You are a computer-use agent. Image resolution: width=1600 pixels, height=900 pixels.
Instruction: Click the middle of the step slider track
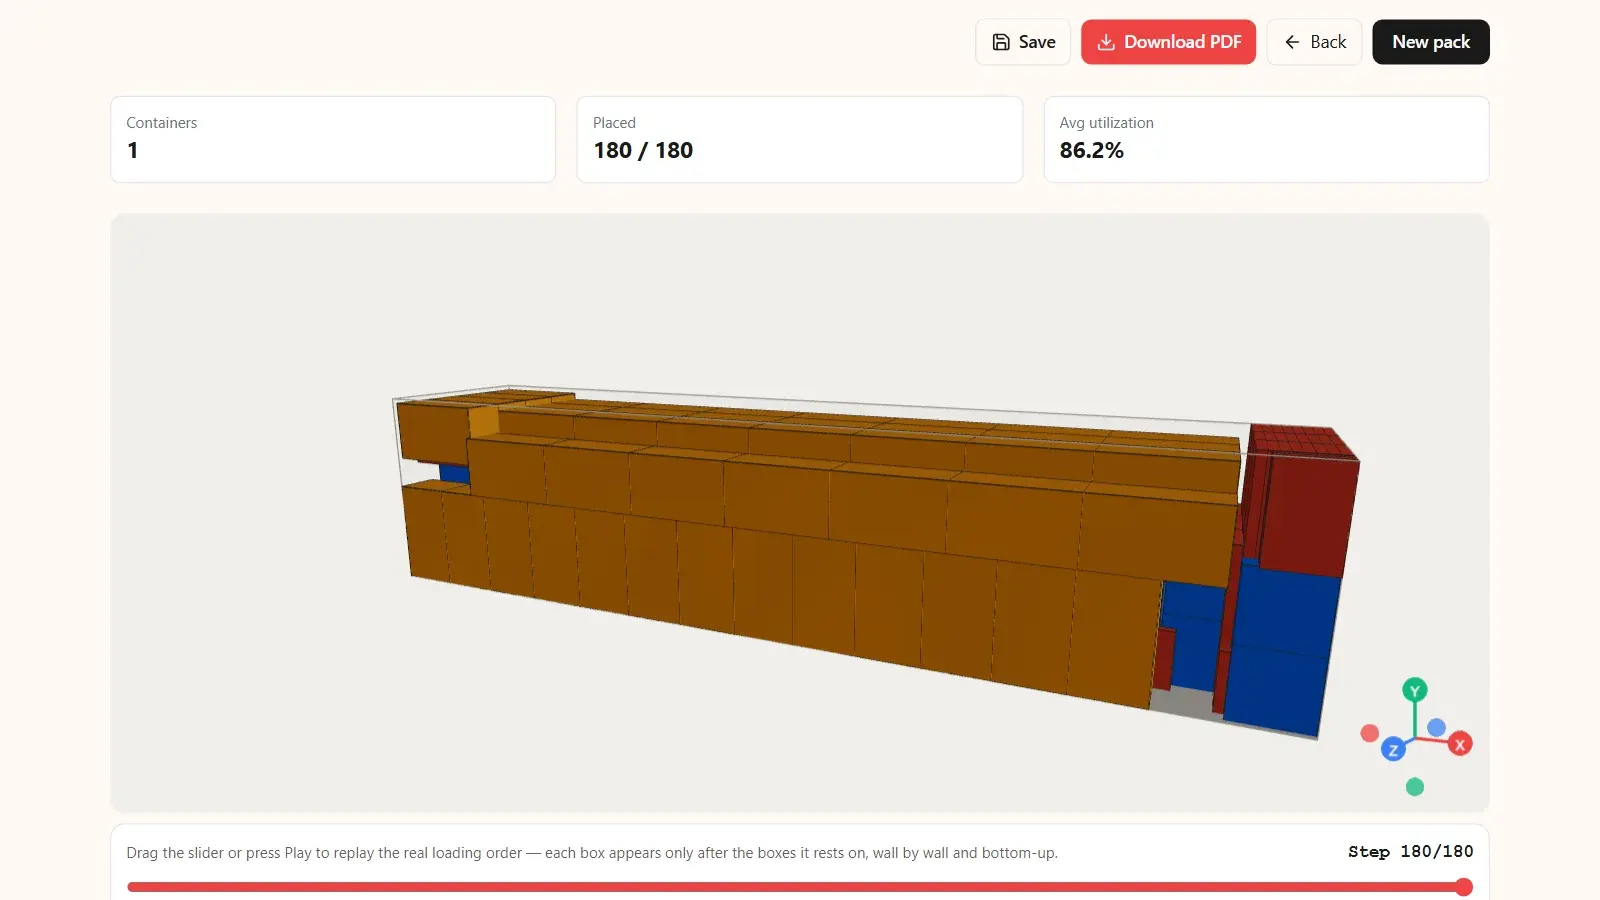tap(800, 887)
